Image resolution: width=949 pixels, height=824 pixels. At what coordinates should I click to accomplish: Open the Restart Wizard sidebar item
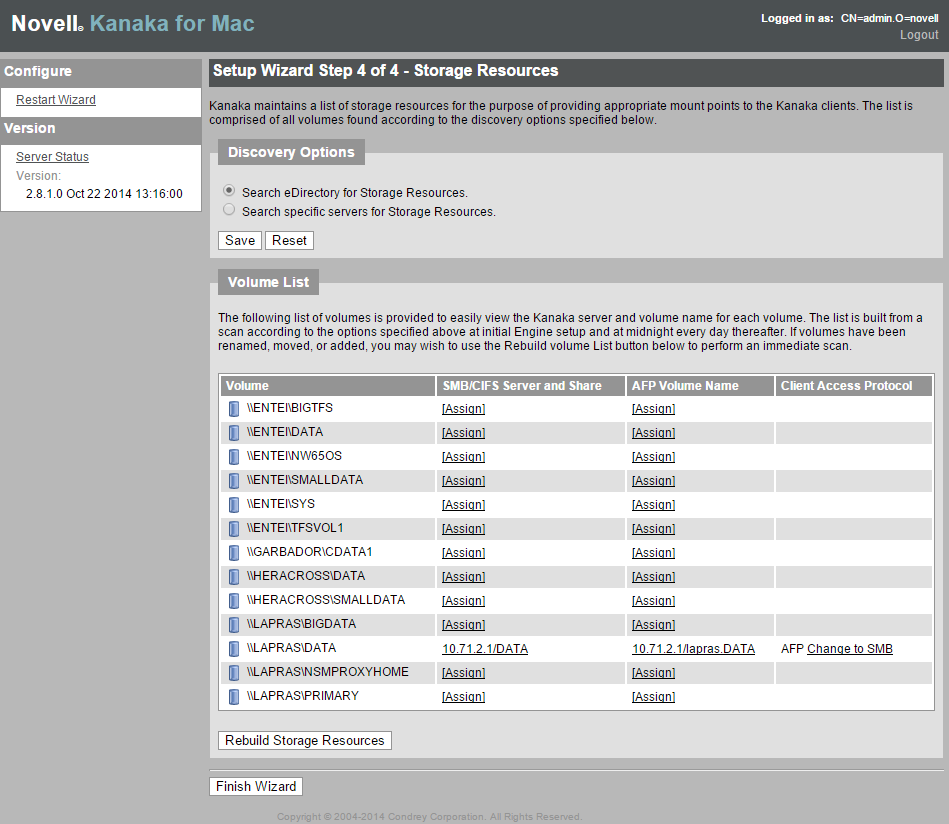[56, 100]
